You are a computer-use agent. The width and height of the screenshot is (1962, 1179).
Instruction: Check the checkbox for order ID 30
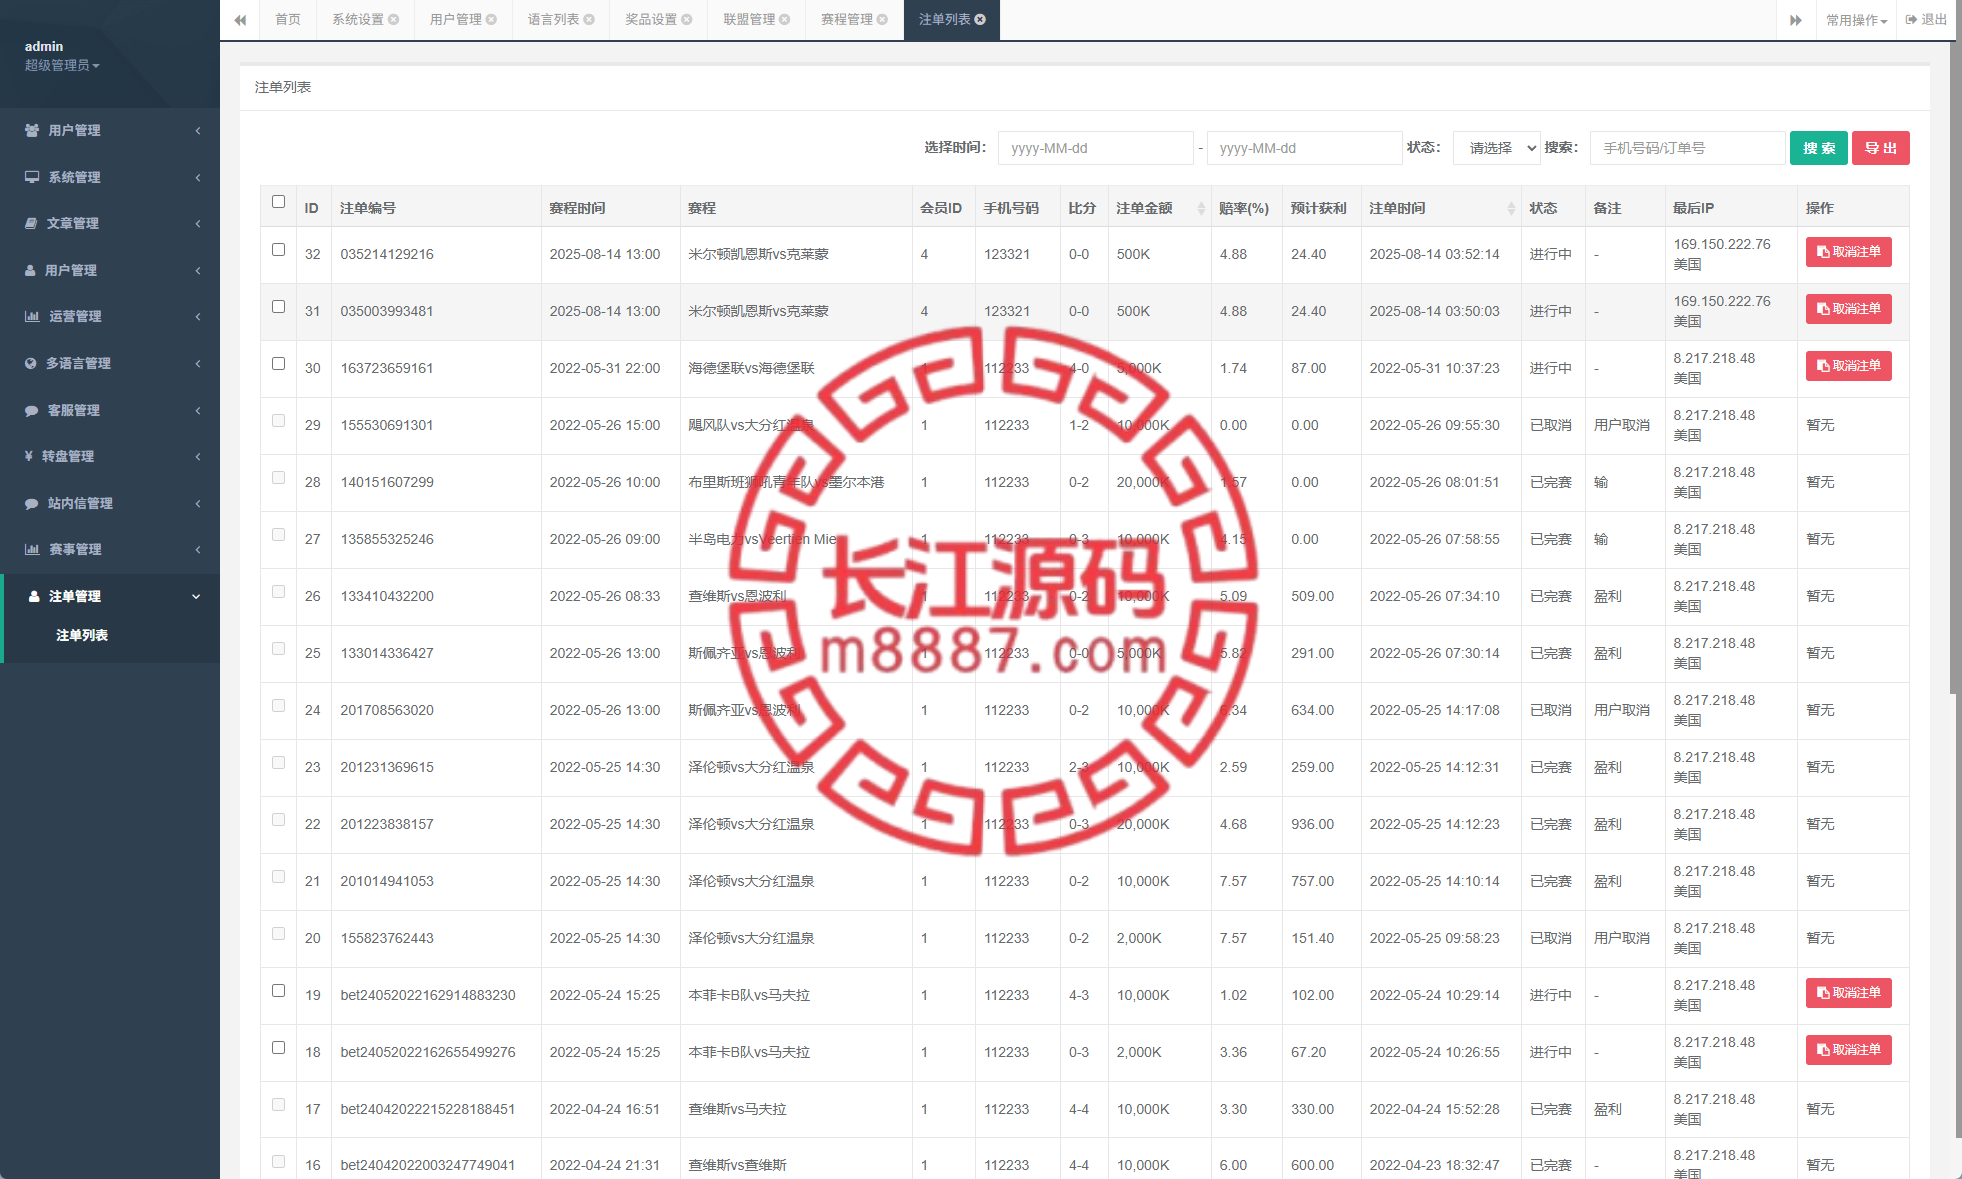[x=279, y=364]
